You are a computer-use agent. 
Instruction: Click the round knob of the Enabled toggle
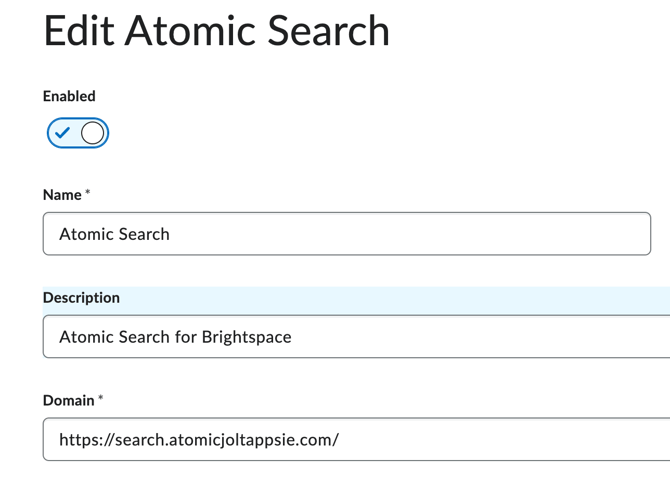(x=92, y=133)
